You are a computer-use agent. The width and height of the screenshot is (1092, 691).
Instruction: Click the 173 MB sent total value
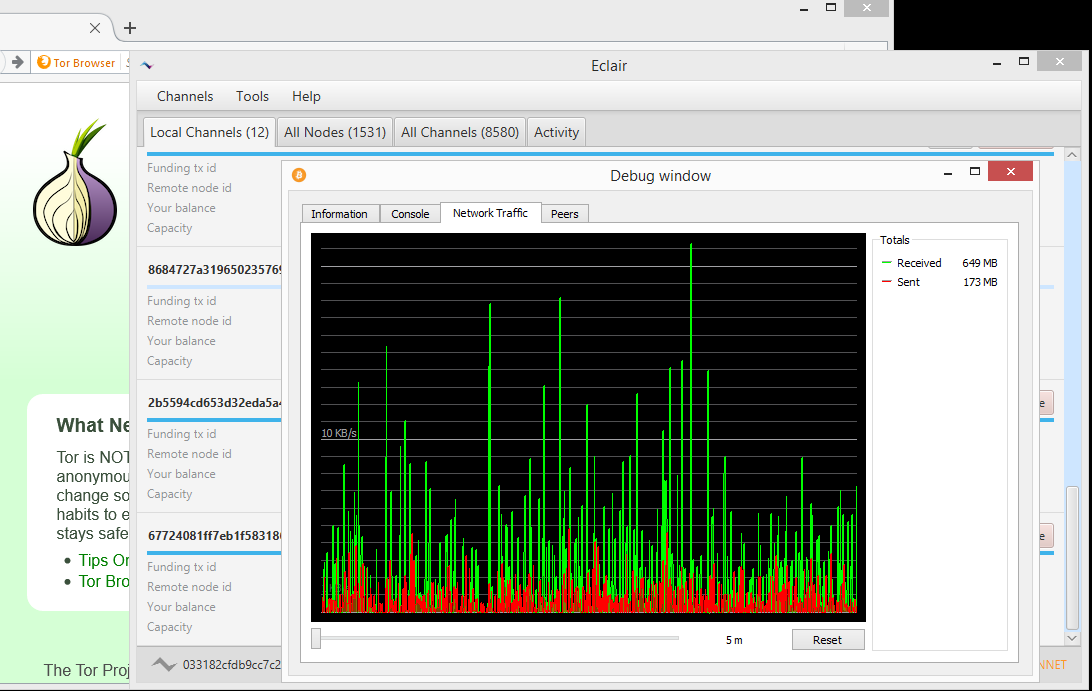tap(981, 281)
